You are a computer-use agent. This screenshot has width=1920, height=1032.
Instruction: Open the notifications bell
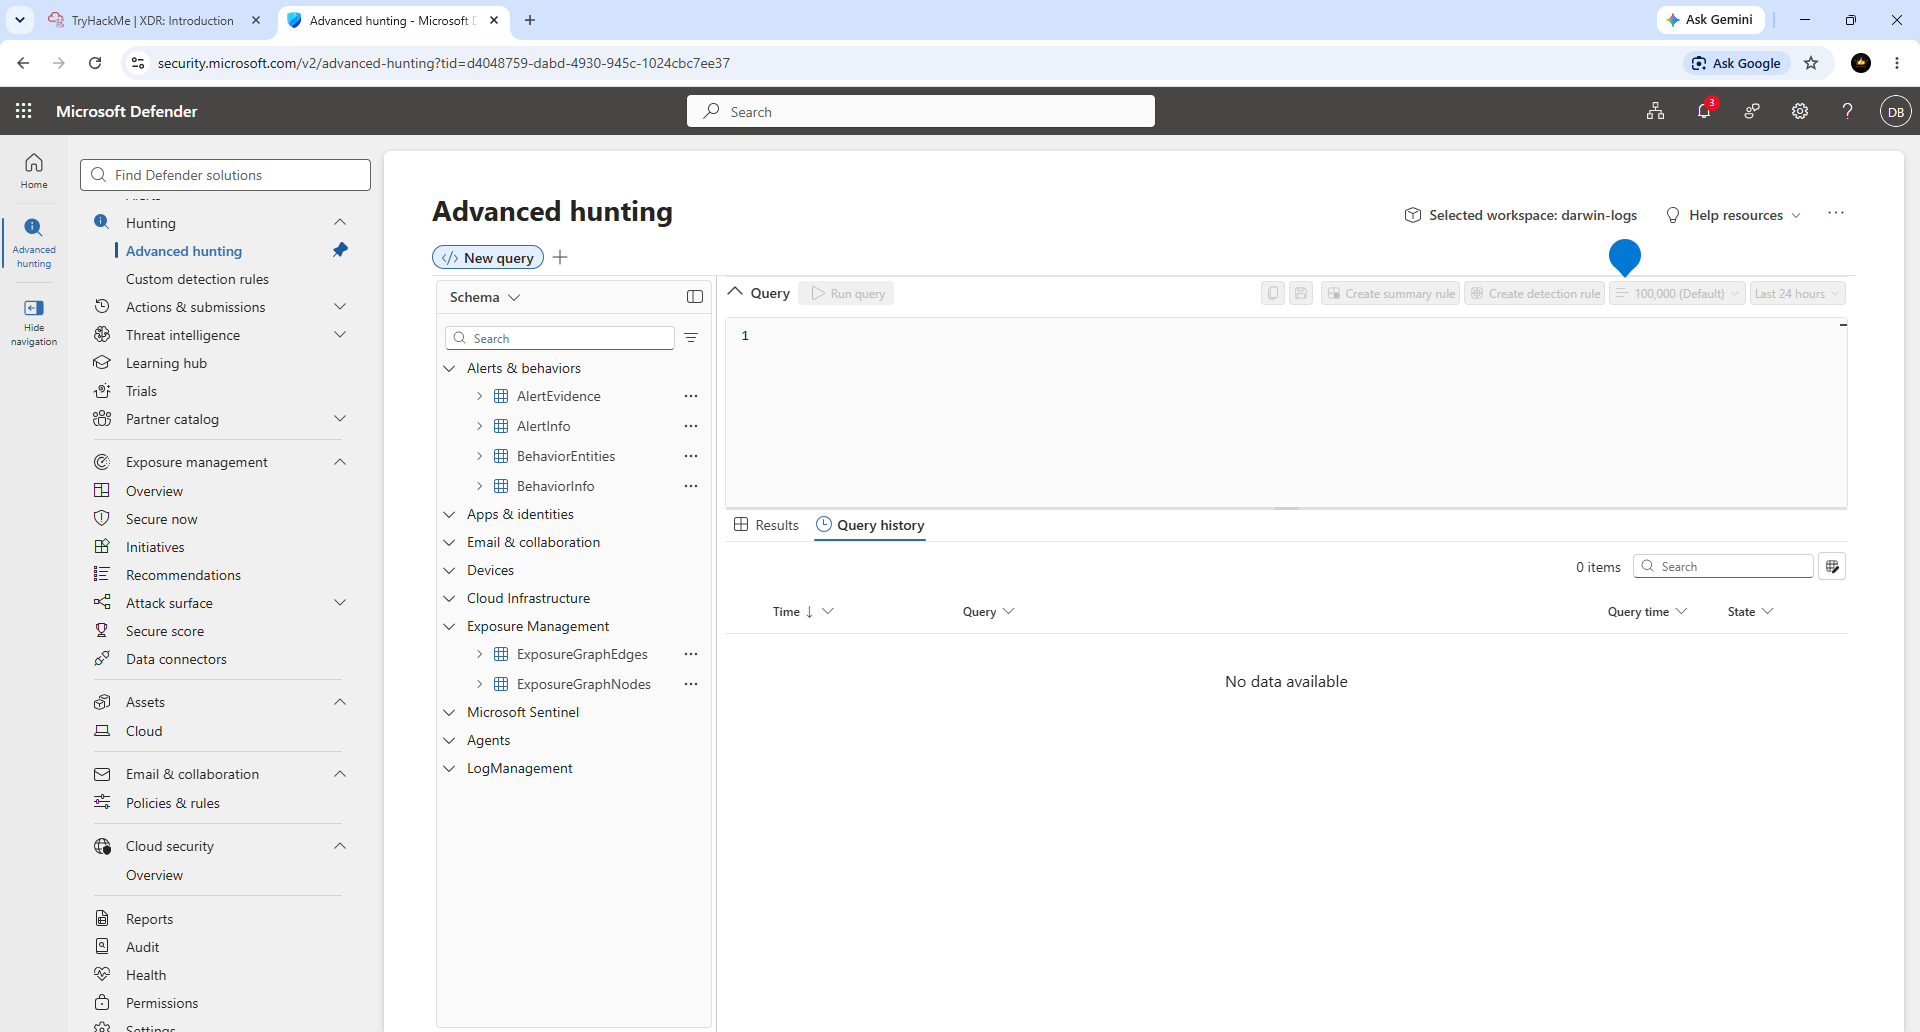[x=1704, y=111]
